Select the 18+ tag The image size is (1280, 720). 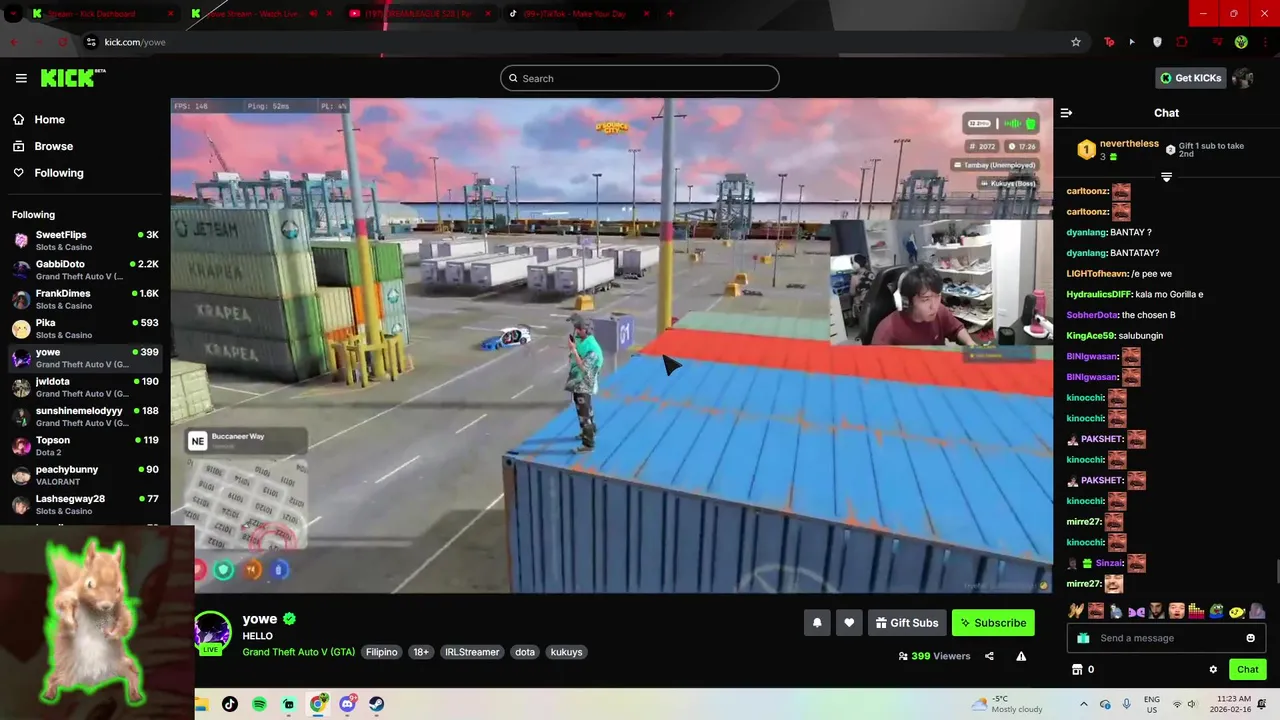point(421,652)
